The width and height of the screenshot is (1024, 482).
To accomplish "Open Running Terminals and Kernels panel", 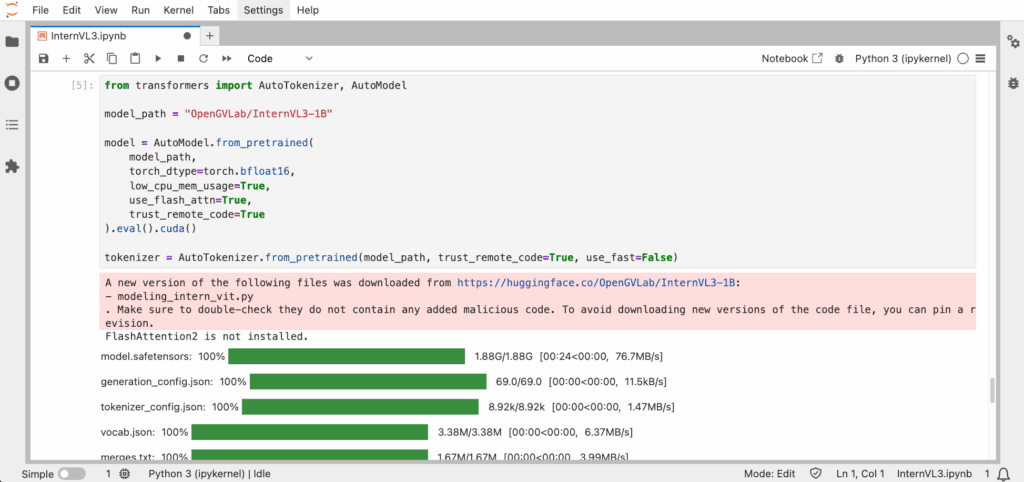I will pyautogui.click(x=12, y=84).
